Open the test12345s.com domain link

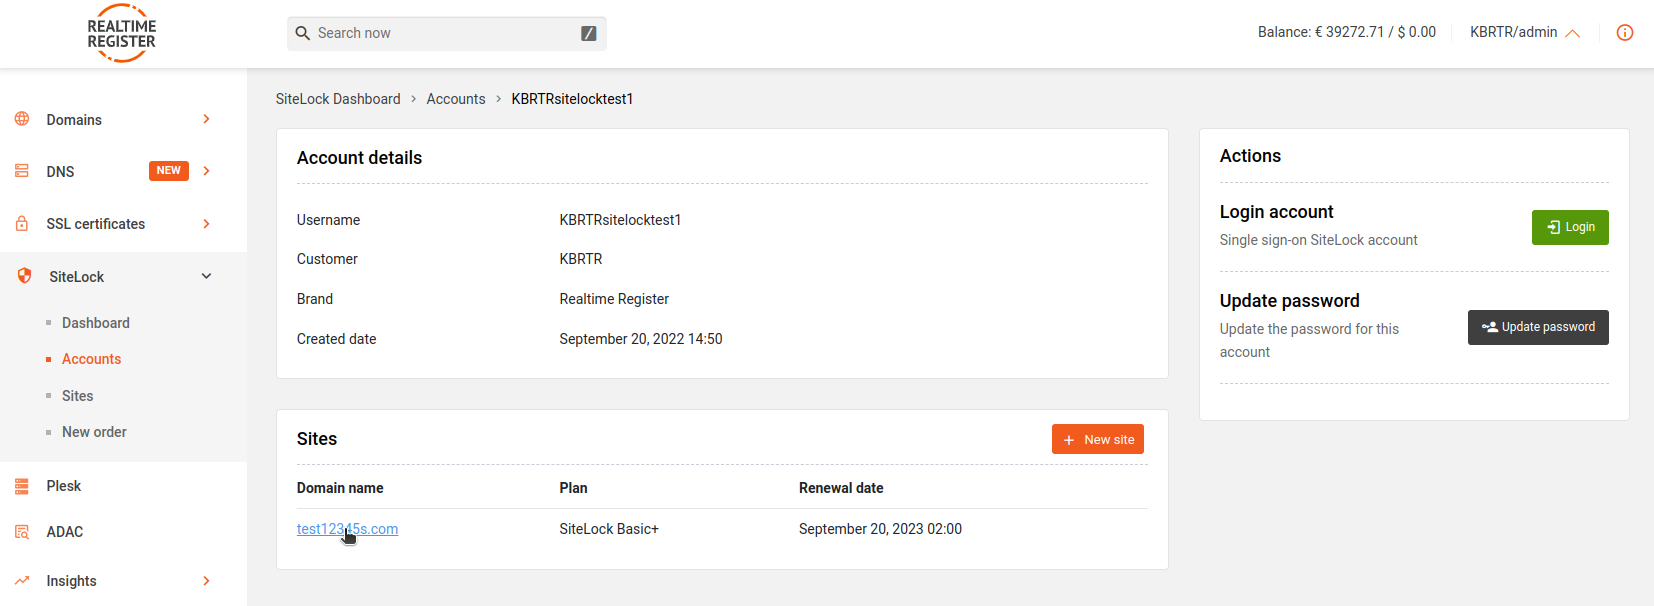pos(347,529)
